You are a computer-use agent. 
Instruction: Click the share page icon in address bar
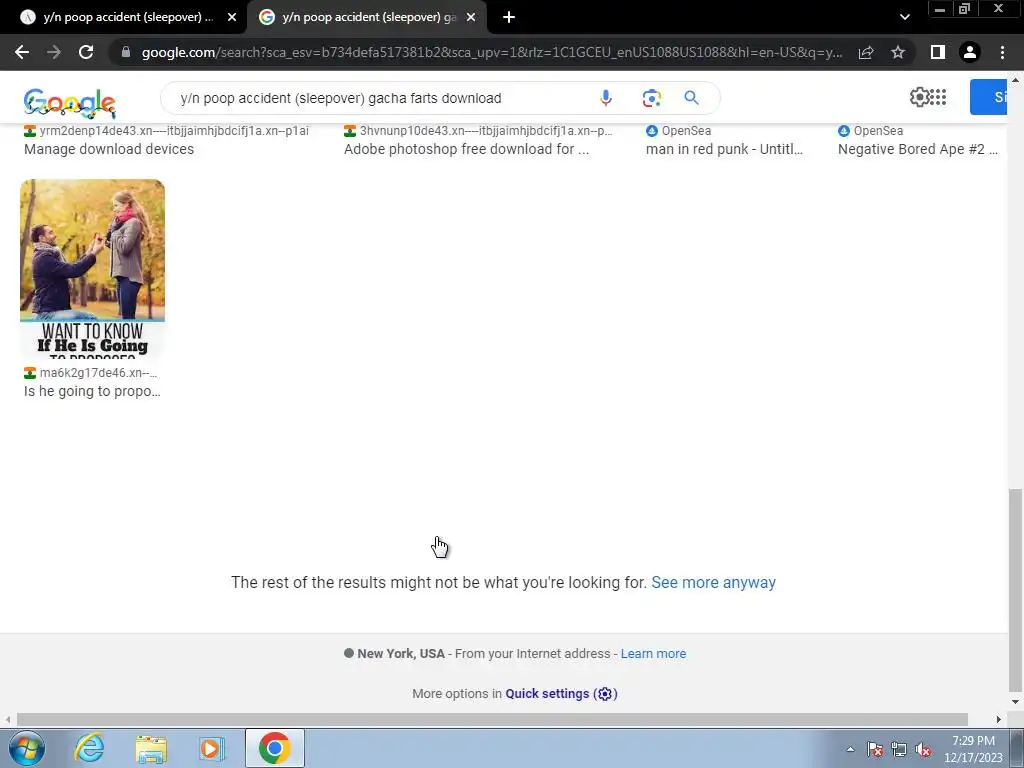pos(866,52)
